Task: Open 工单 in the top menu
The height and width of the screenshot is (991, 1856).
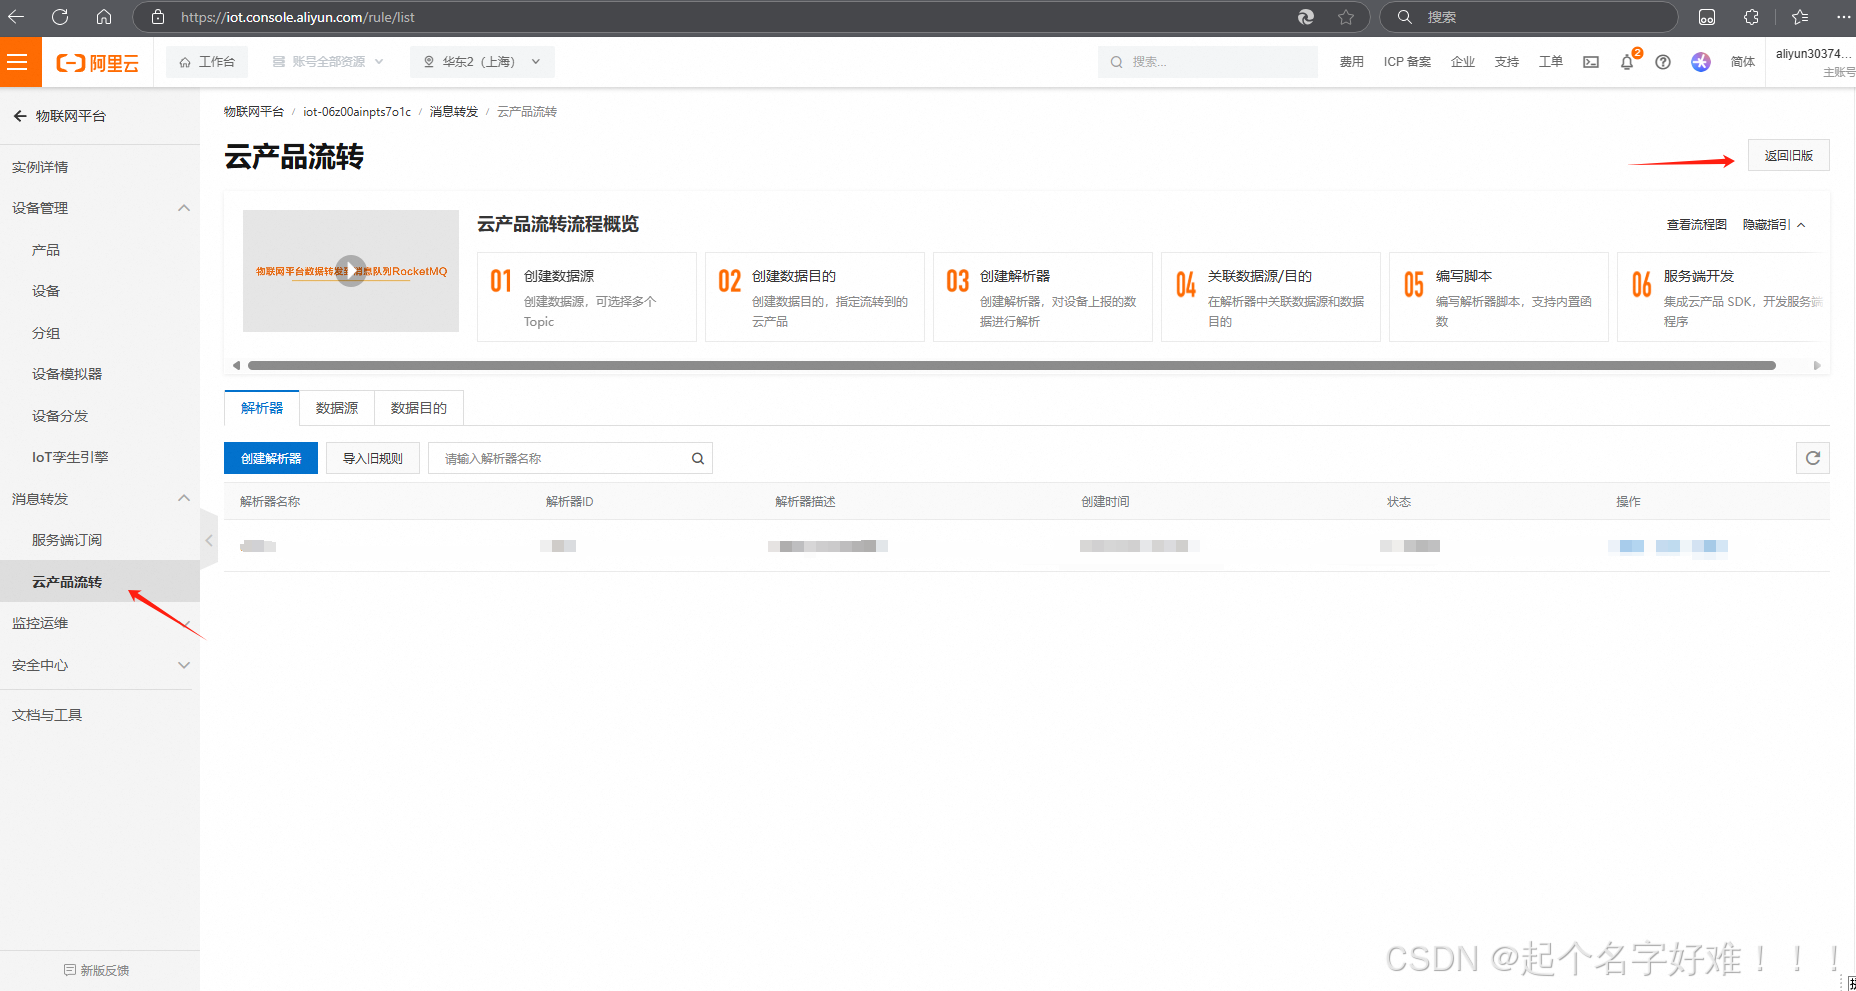Action: point(1551,62)
